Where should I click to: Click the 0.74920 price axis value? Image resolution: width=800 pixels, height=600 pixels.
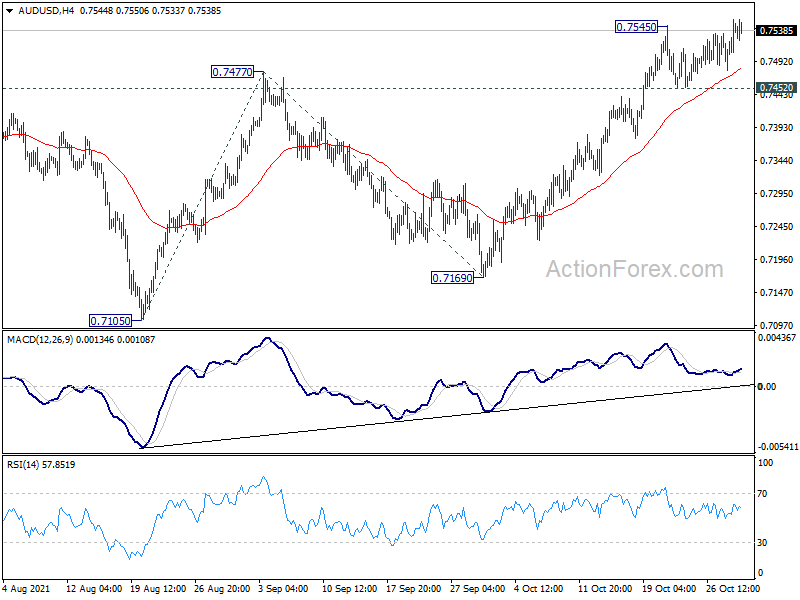tap(777, 62)
